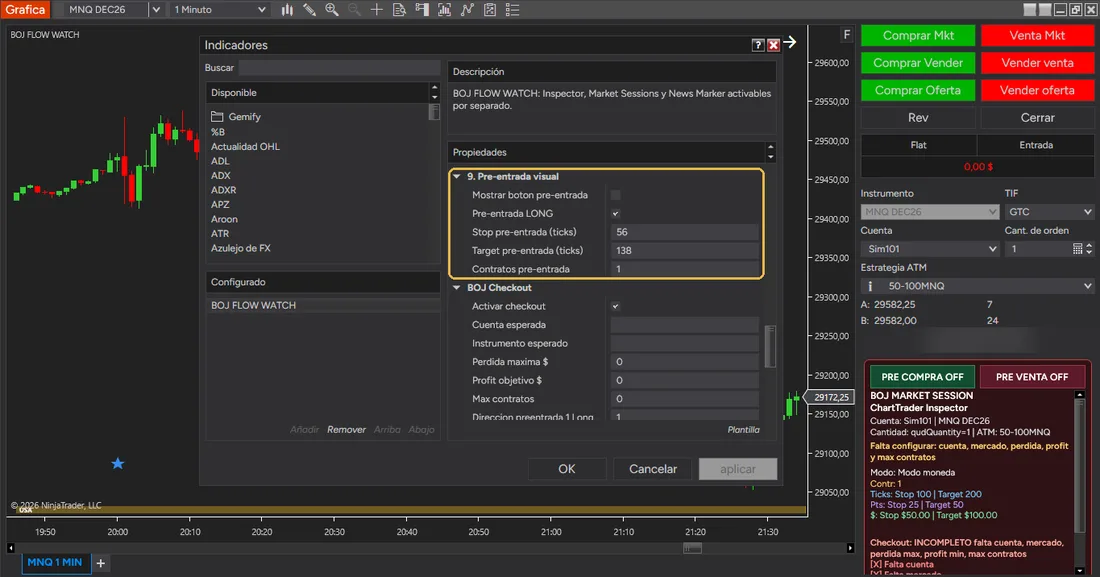1100x577 pixels.
Task: Select ADX in the Disponible list
Action: coord(220,175)
